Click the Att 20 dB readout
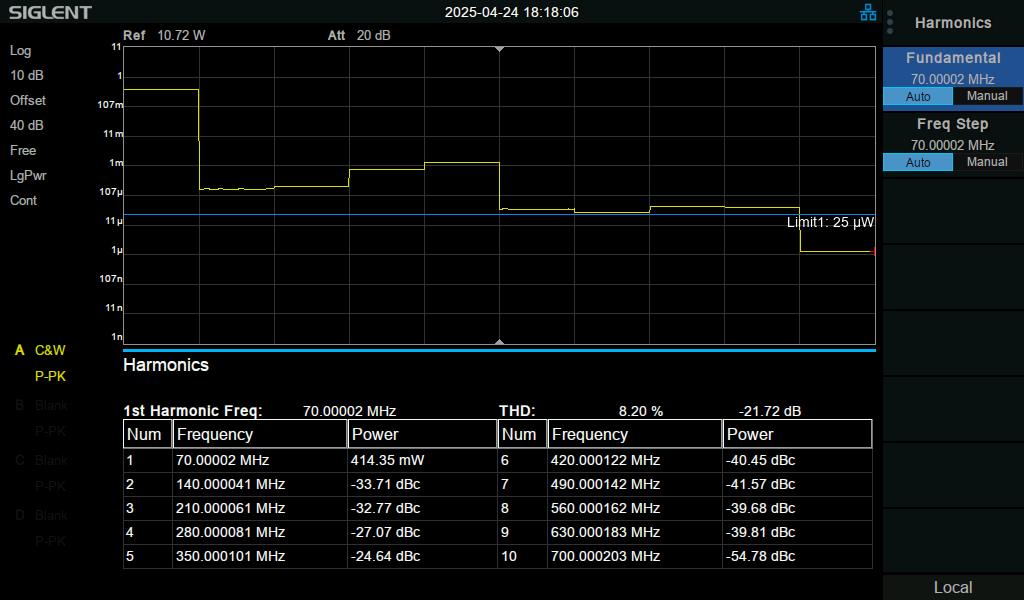Viewport: 1024px width, 600px height. pos(359,35)
